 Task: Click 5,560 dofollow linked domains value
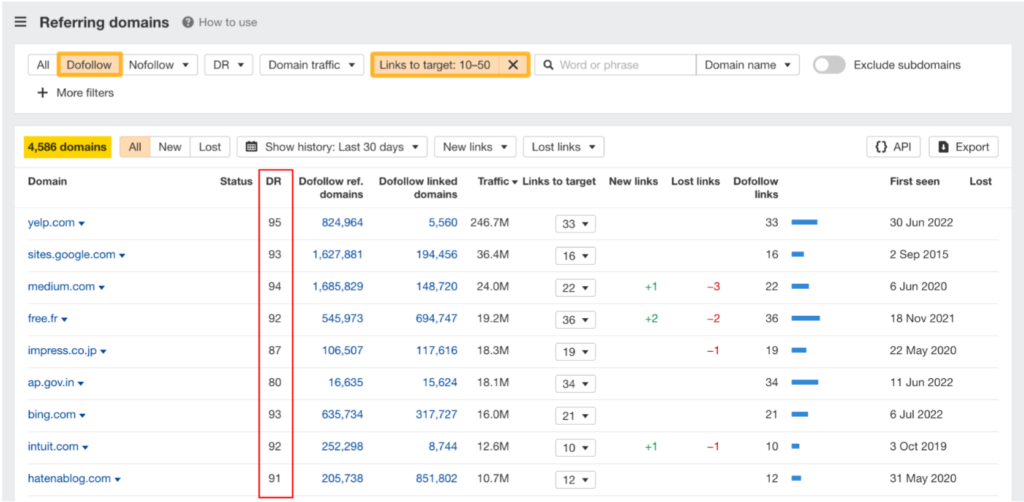443,223
